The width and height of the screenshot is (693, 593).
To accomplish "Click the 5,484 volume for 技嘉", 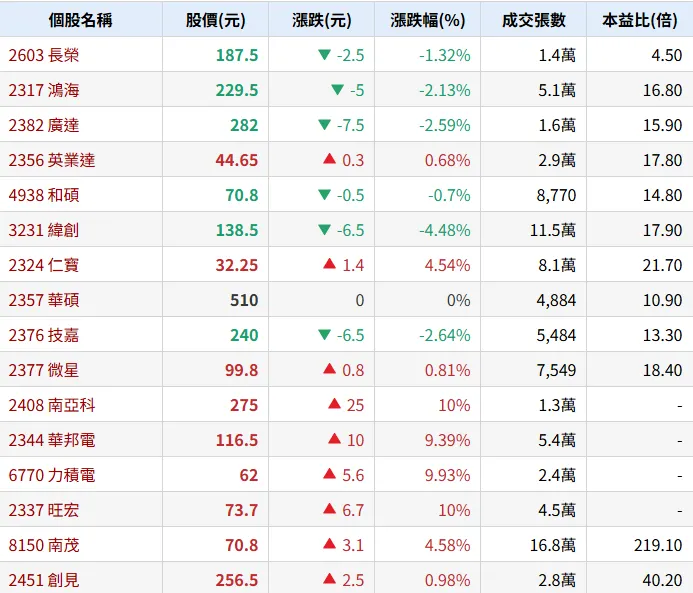I will [x=556, y=335].
